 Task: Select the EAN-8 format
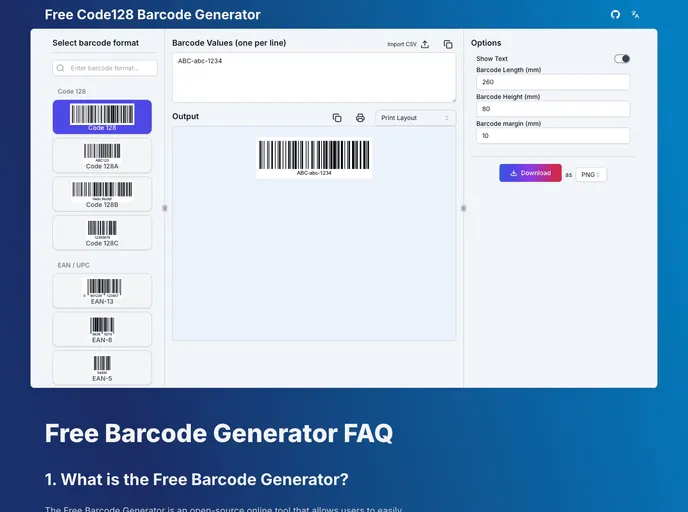click(102, 329)
